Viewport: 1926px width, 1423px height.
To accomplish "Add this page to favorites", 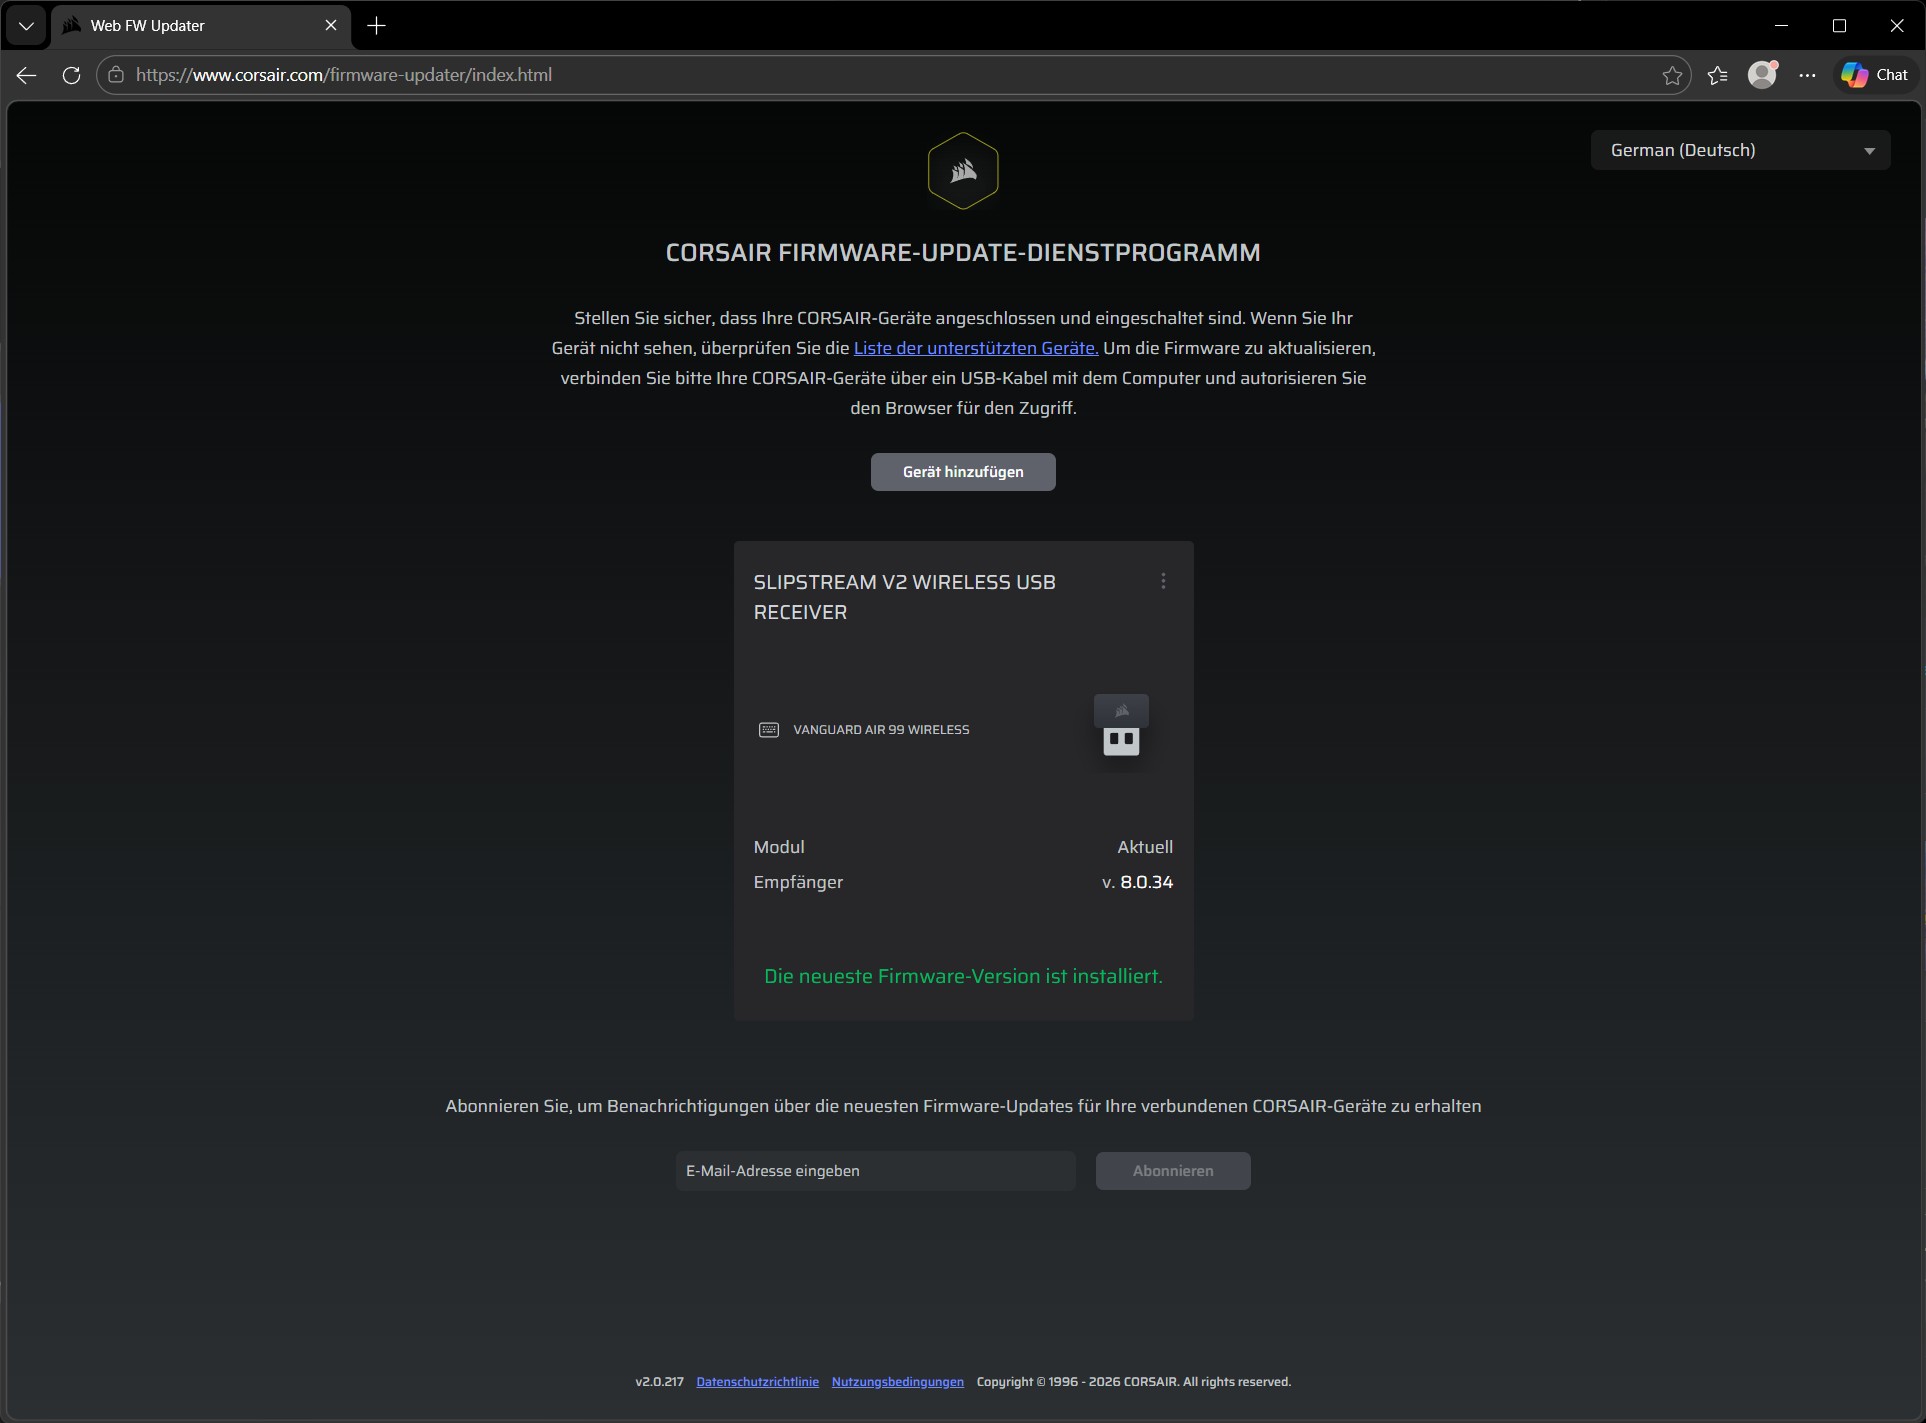I will click(x=1672, y=75).
